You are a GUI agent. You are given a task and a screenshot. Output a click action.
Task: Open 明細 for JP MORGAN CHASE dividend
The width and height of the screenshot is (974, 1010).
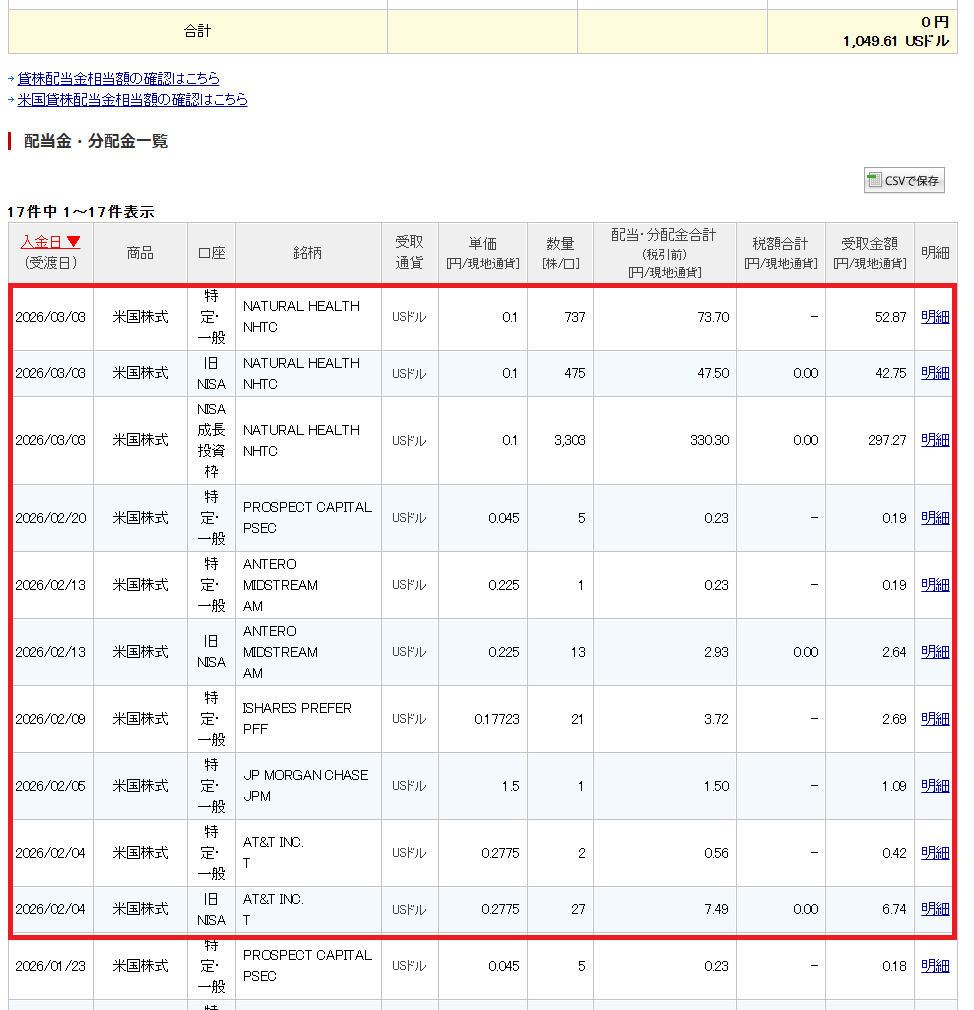[x=934, y=786]
